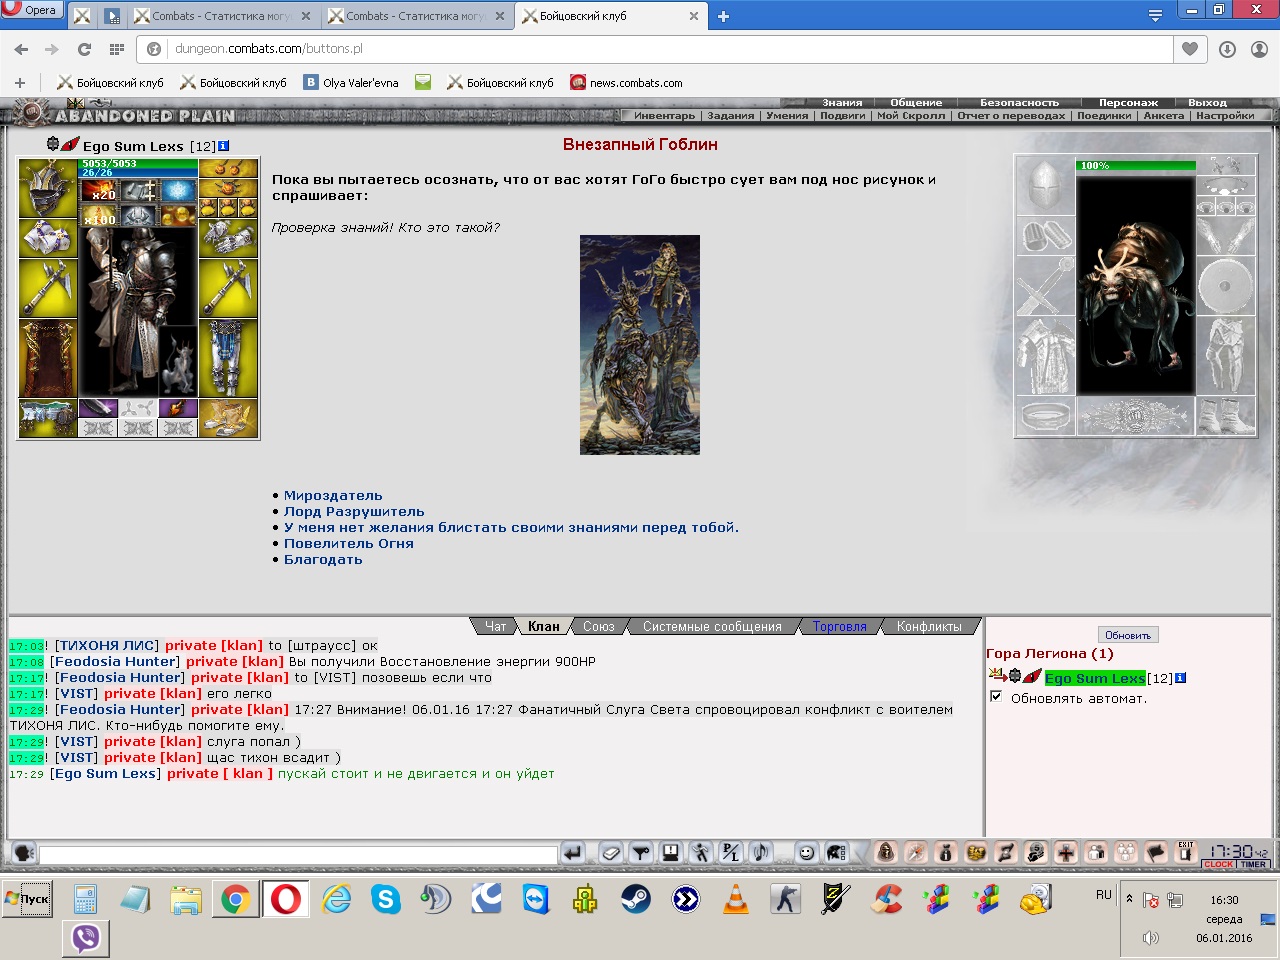
Task: Open the friends single-person icon
Action: pos(1096,853)
